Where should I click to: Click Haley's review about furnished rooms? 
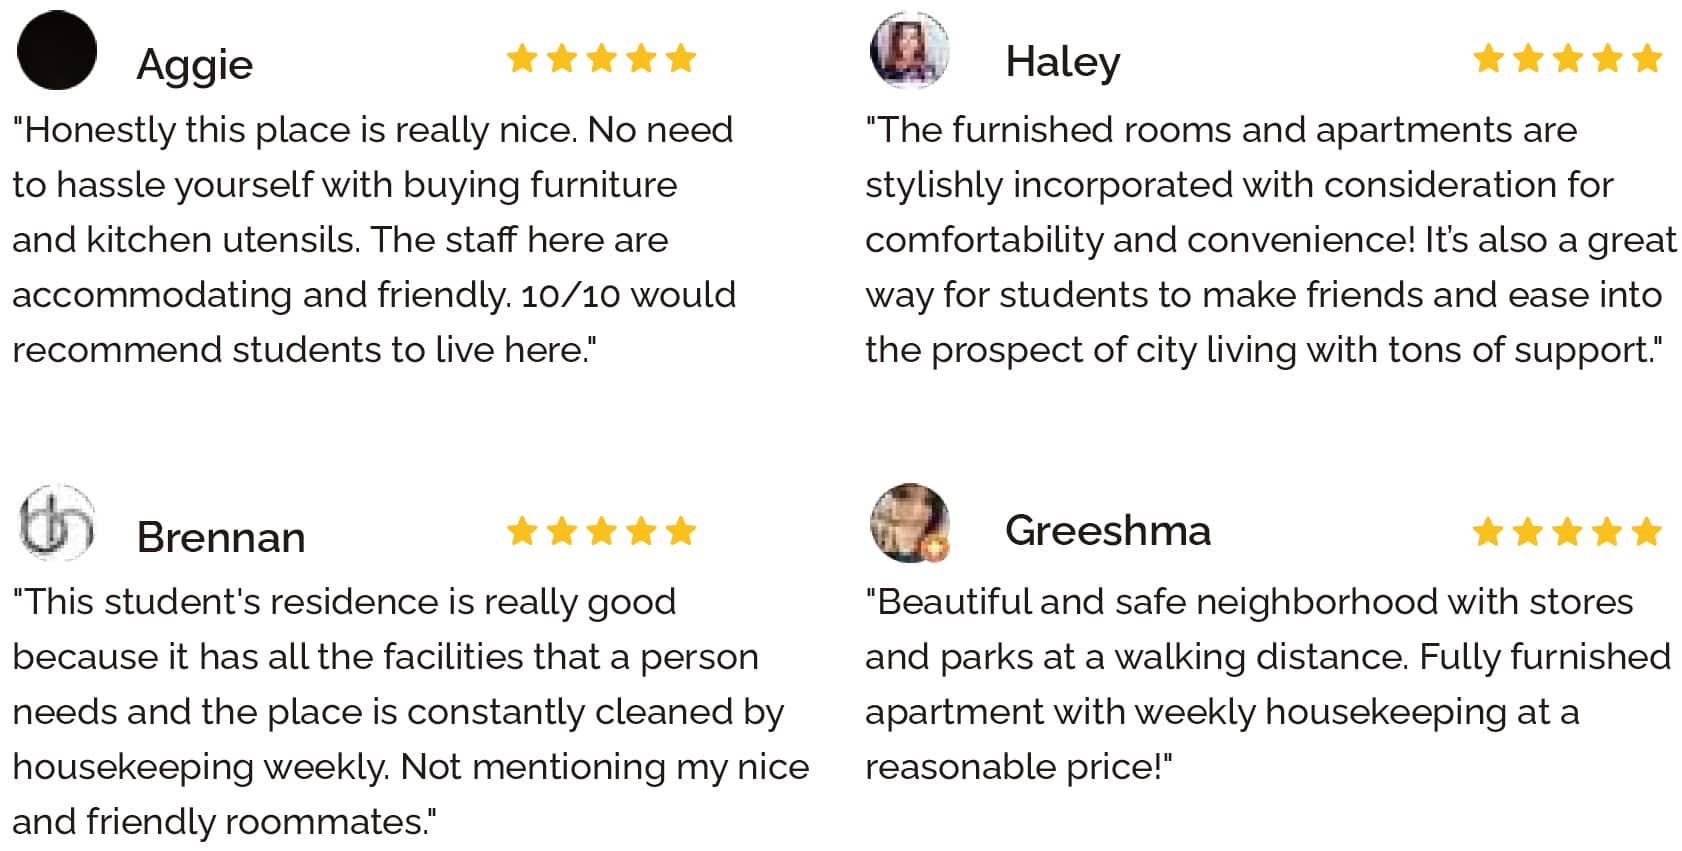pos(1268,240)
